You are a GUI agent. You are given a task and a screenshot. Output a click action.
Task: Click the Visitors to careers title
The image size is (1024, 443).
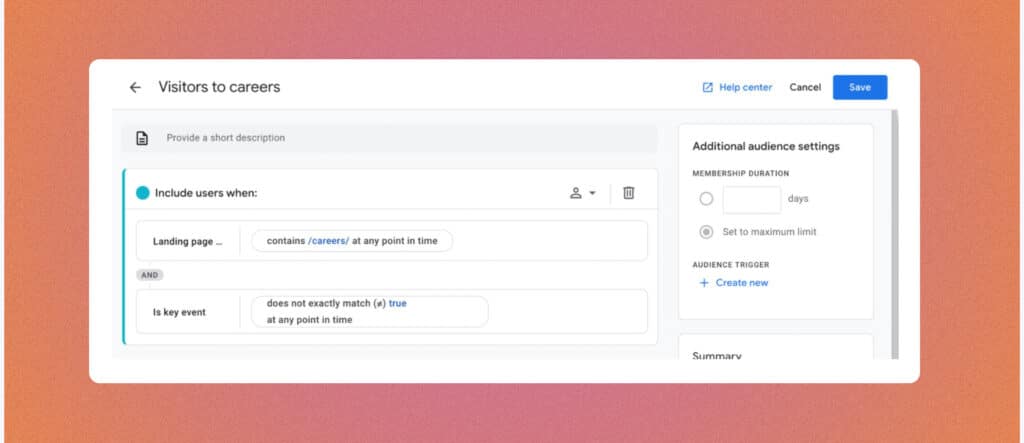[x=219, y=88]
